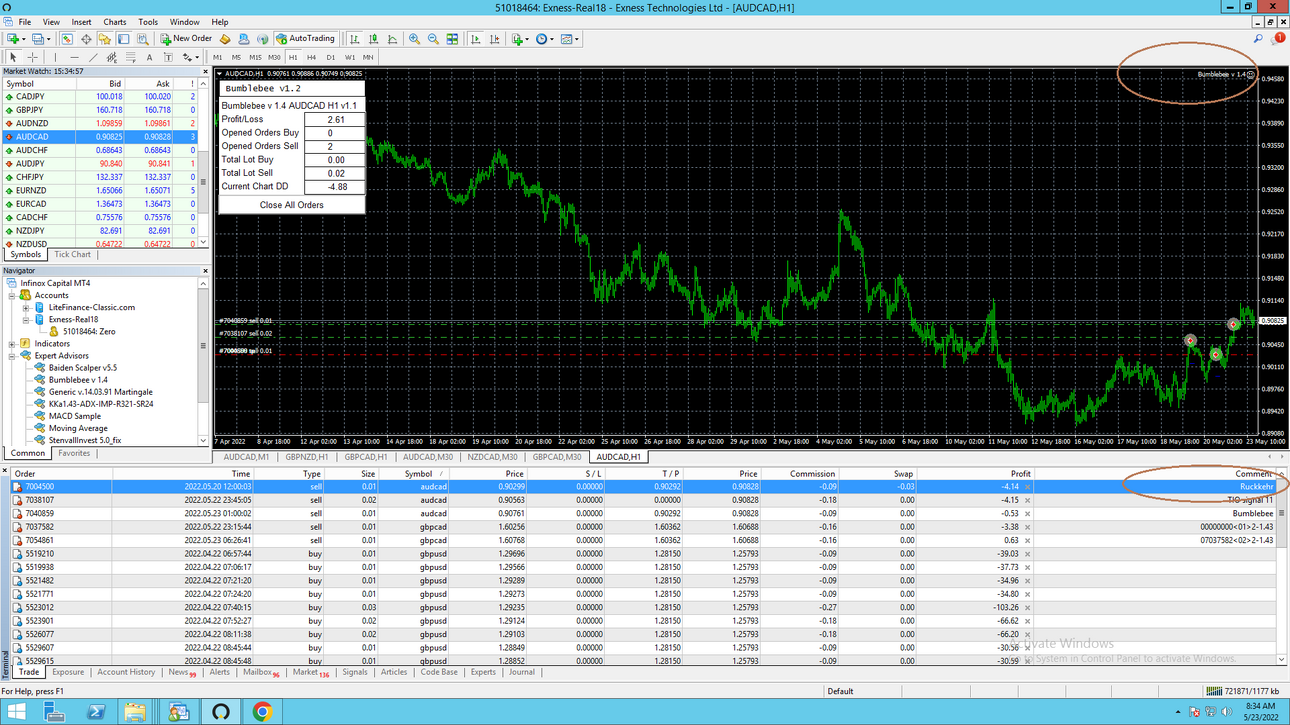Open MetaEditor yellow book icon
The image size is (1290, 725).
(225, 39)
